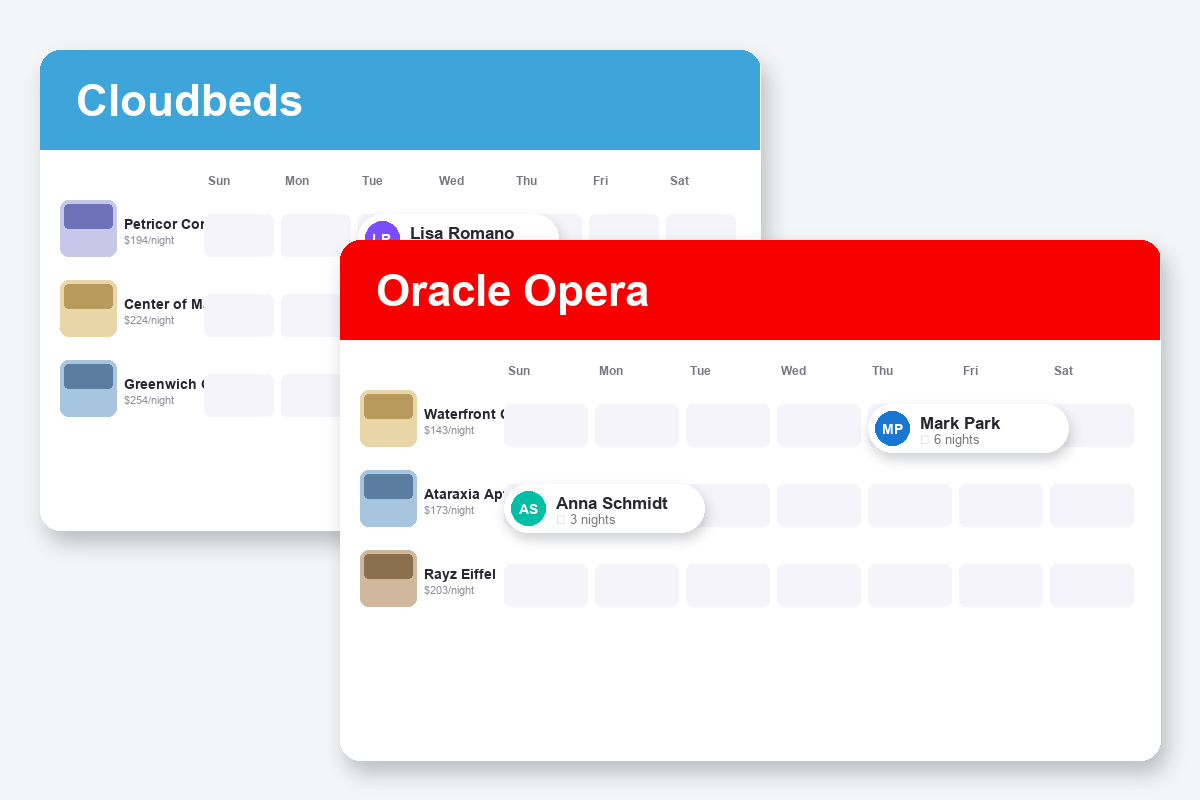Open the Ataraxia property thumbnail

coord(388,498)
